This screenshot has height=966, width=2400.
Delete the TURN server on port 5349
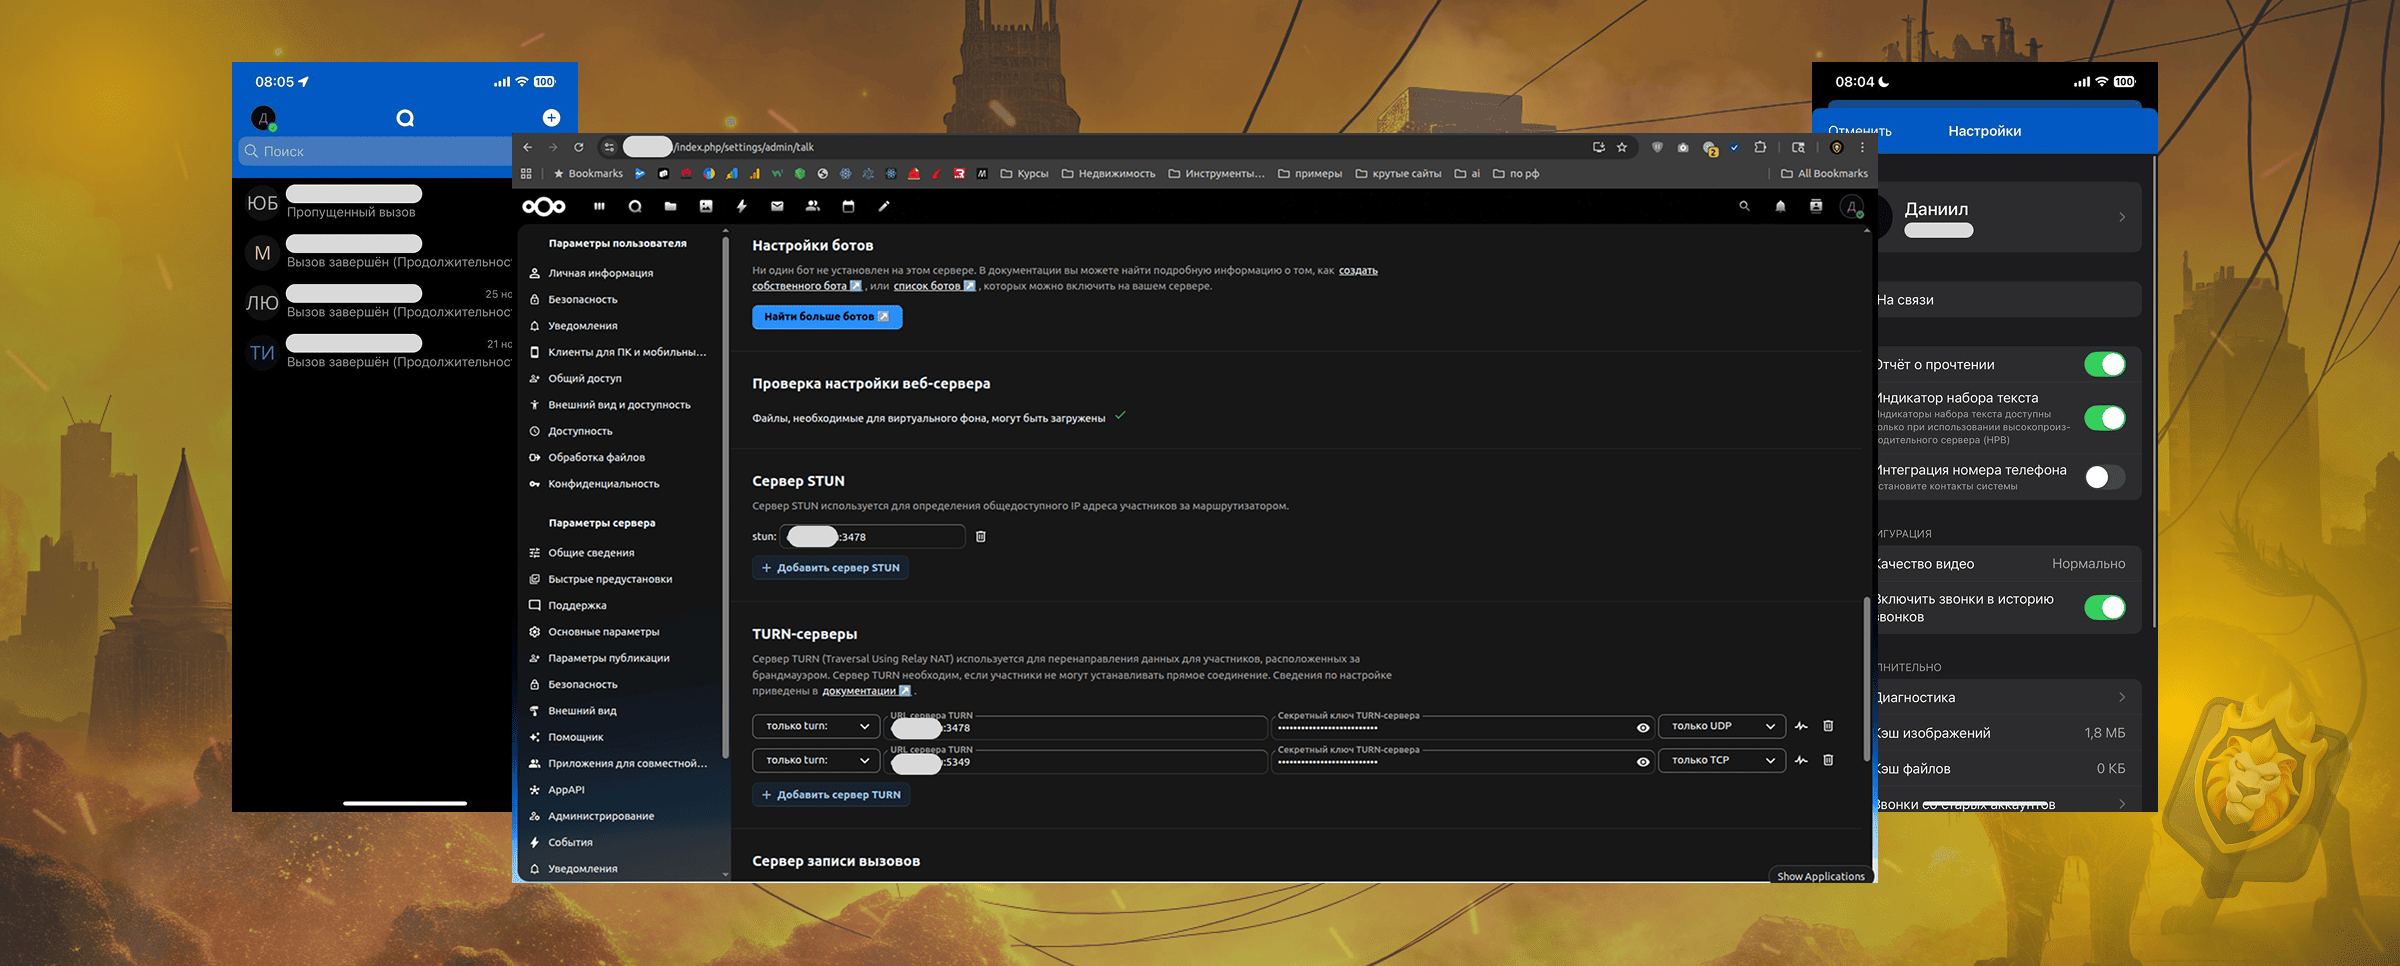click(1828, 761)
